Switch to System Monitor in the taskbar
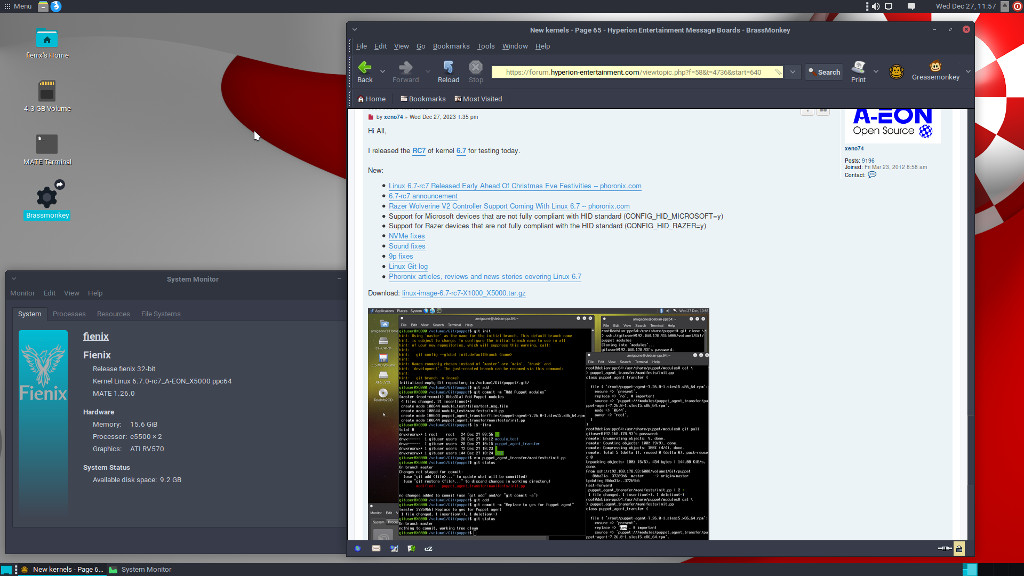 pyautogui.click(x=140, y=570)
